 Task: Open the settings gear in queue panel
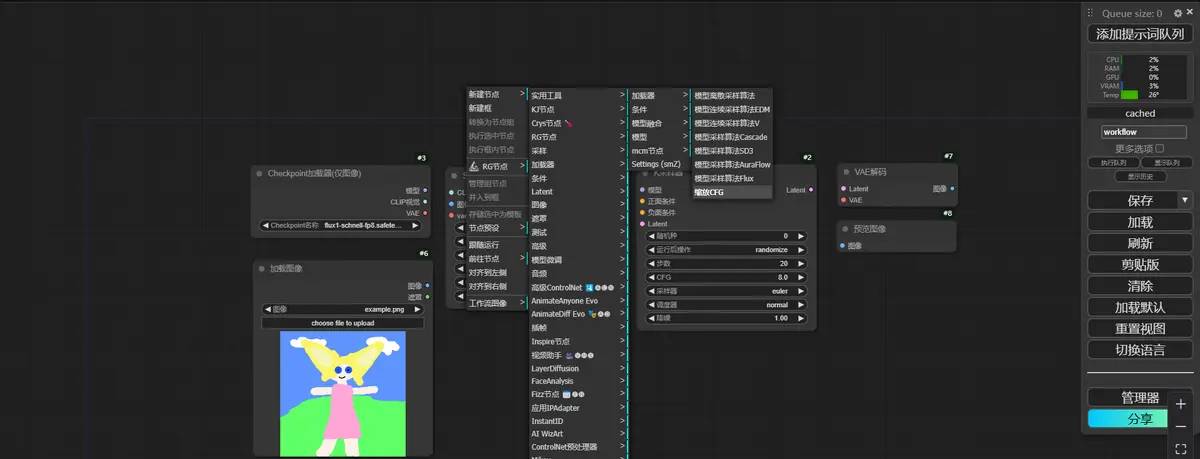click(x=1177, y=13)
